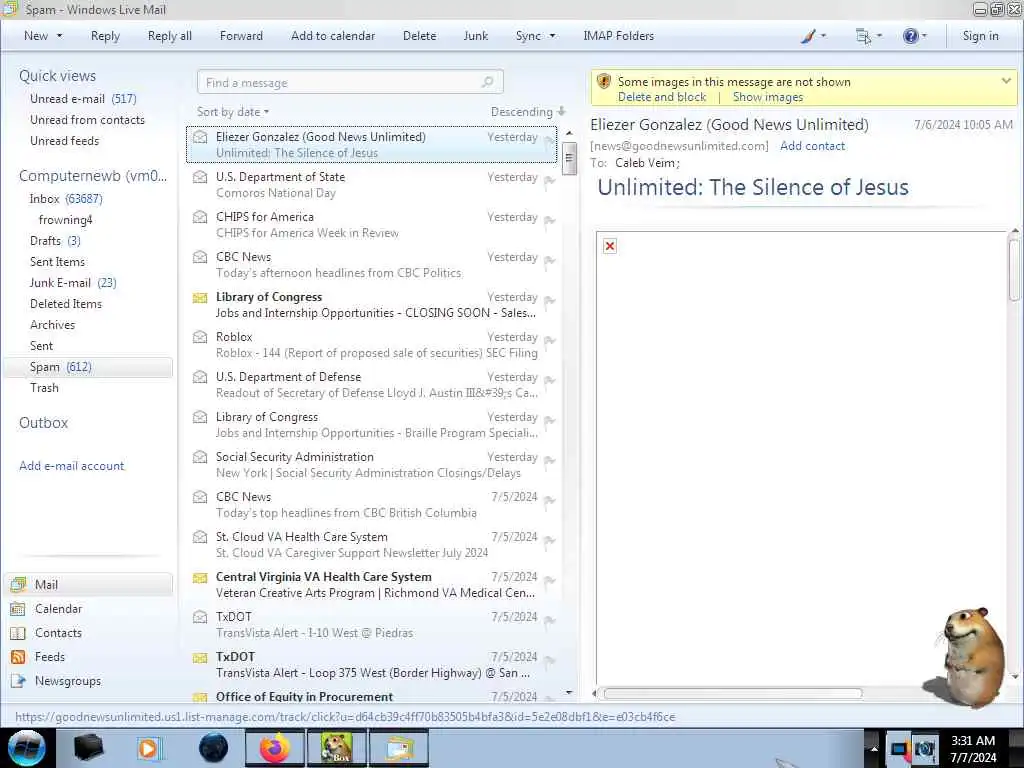Click Reply all in the toolbar

pyautogui.click(x=170, y=36)
